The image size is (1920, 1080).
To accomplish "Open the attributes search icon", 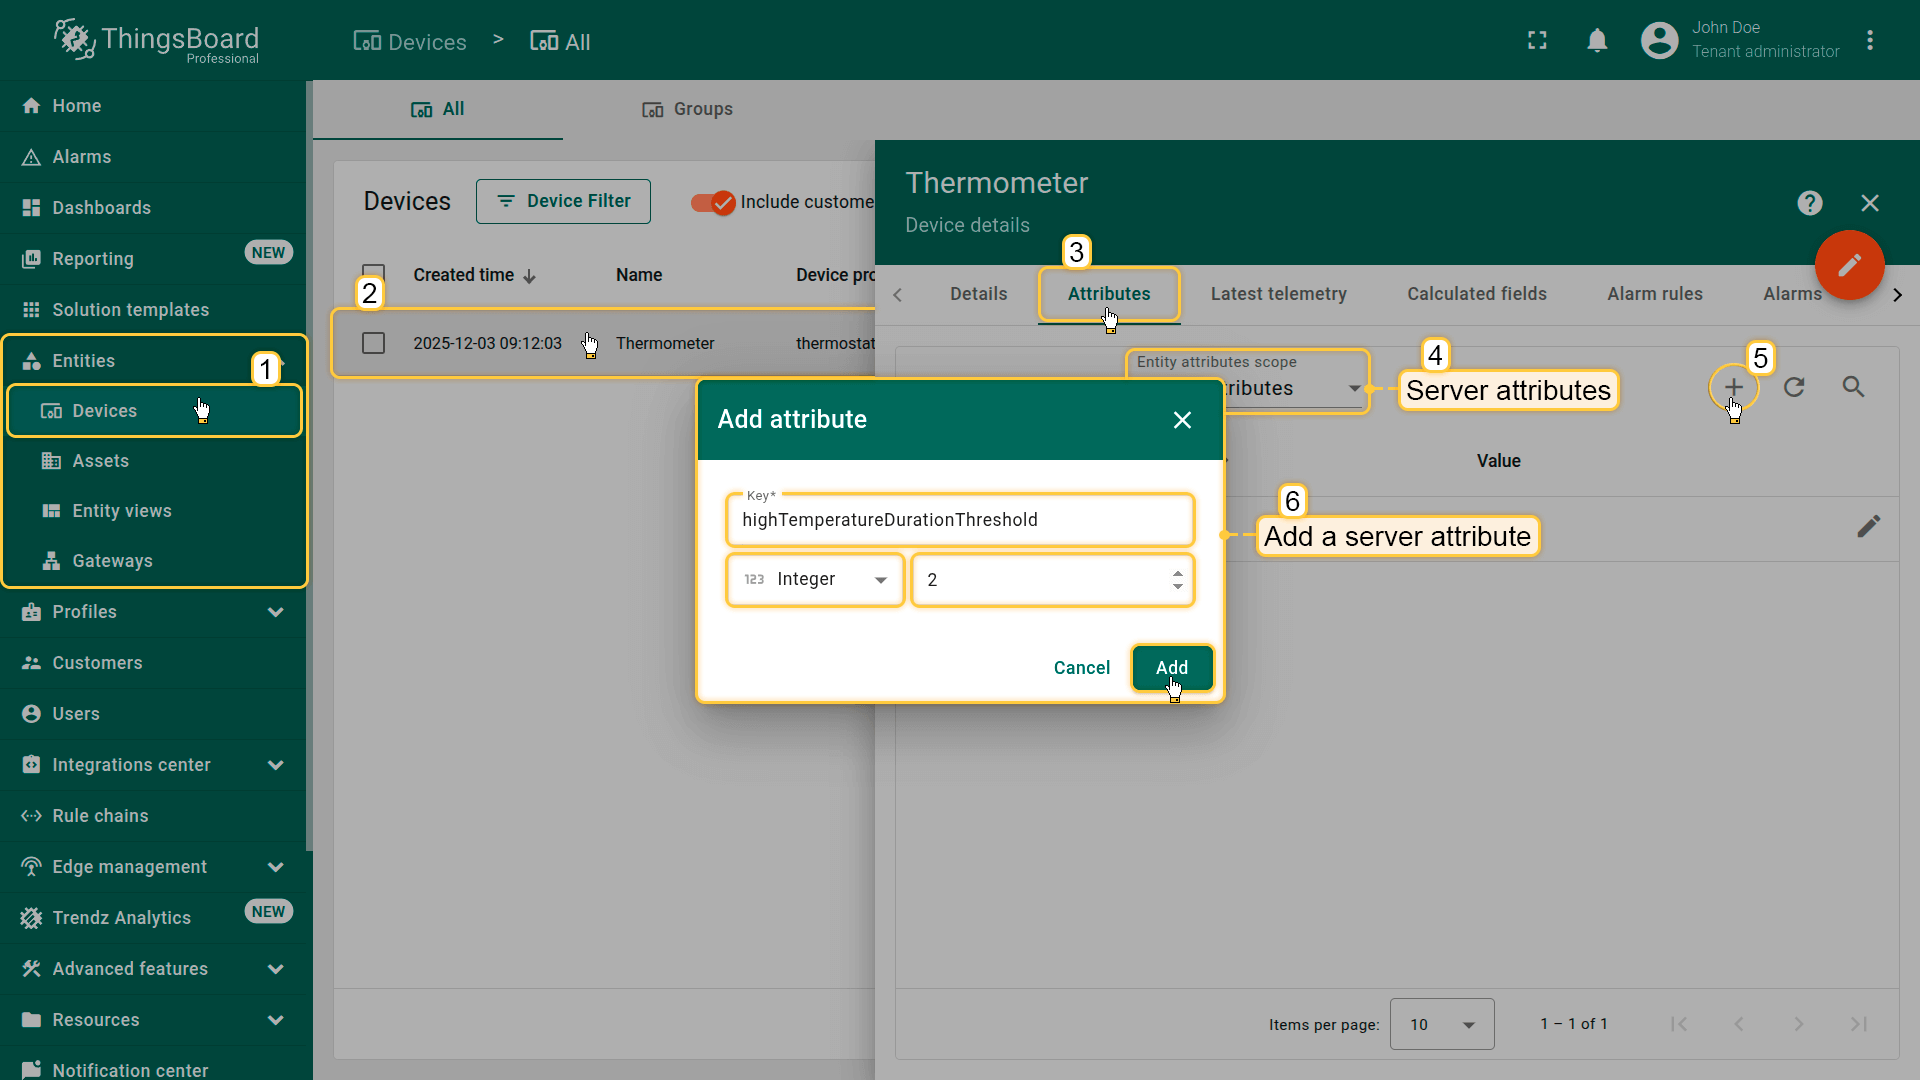I will tap(1853, 387).
